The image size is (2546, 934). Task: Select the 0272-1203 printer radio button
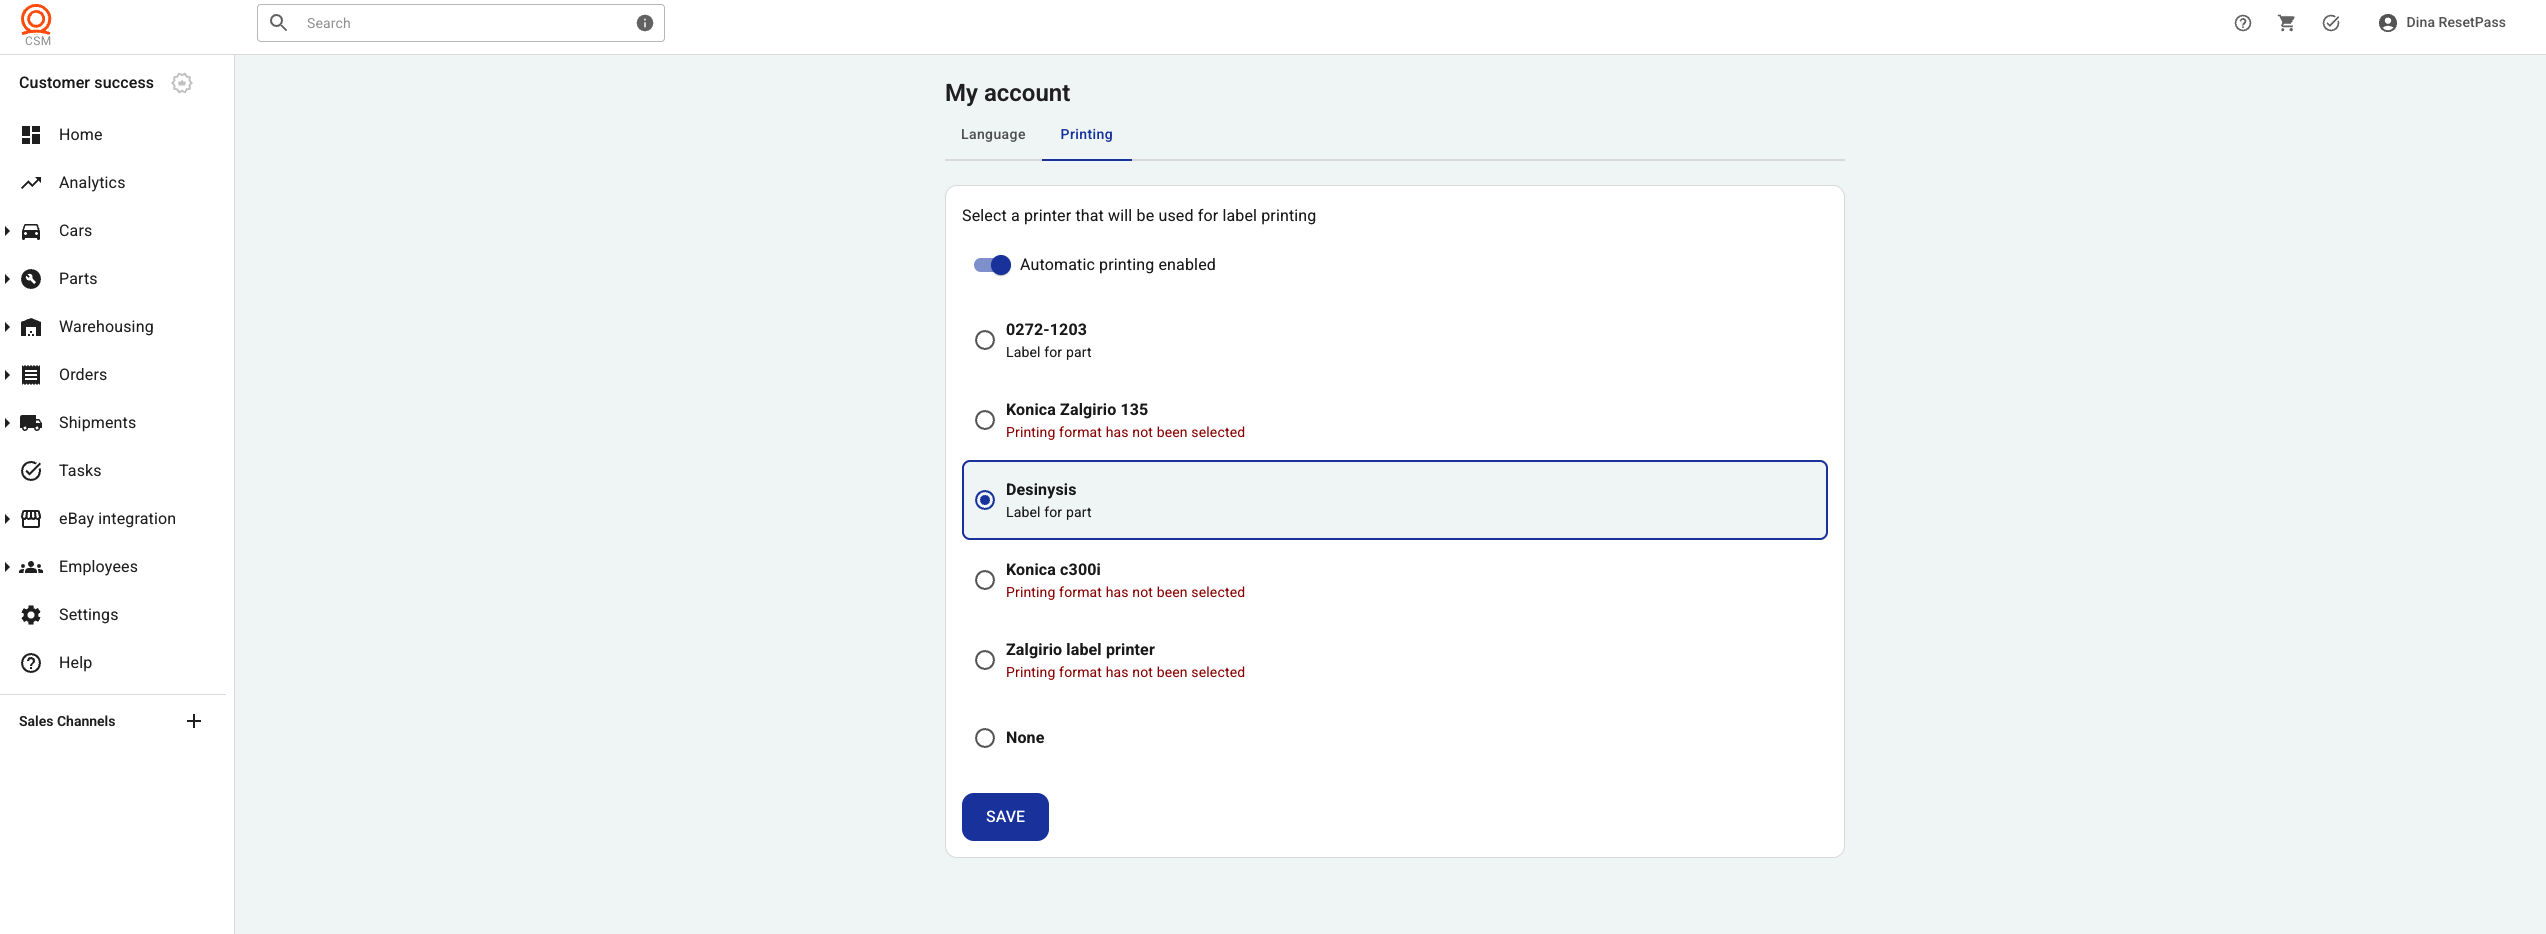pyautogui.click(x=985, y=340)
